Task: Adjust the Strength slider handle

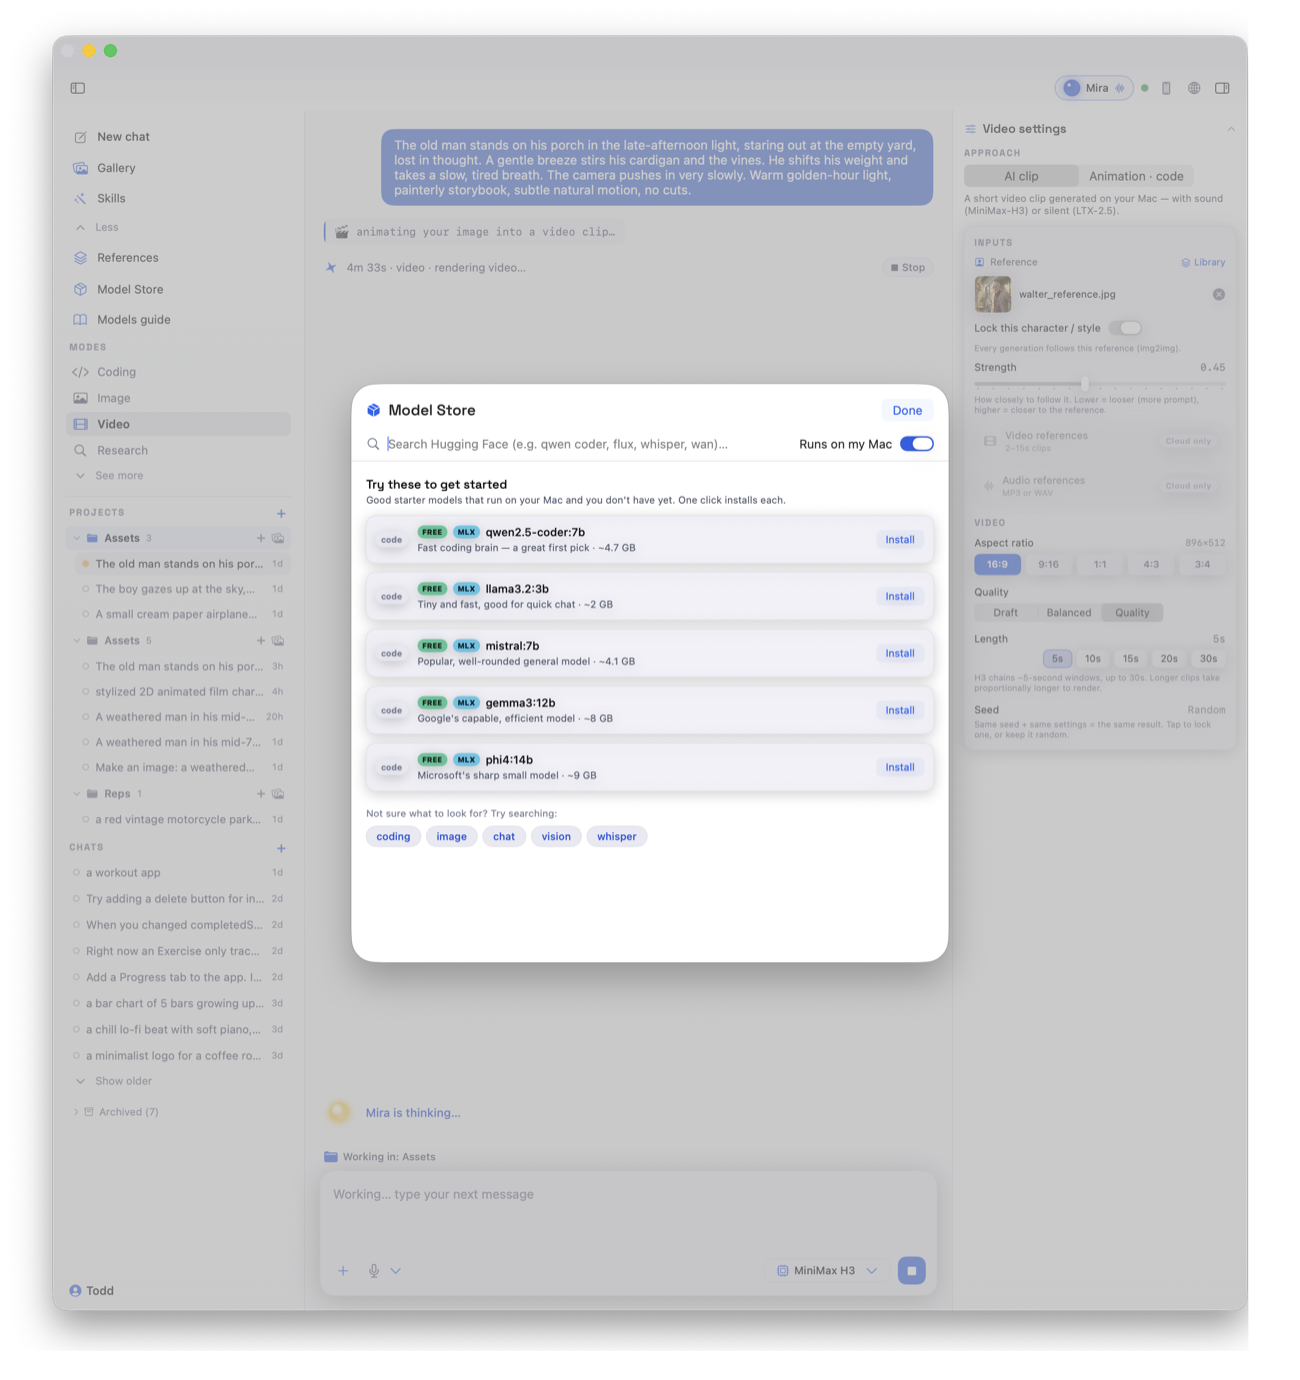Action: 1085,383
